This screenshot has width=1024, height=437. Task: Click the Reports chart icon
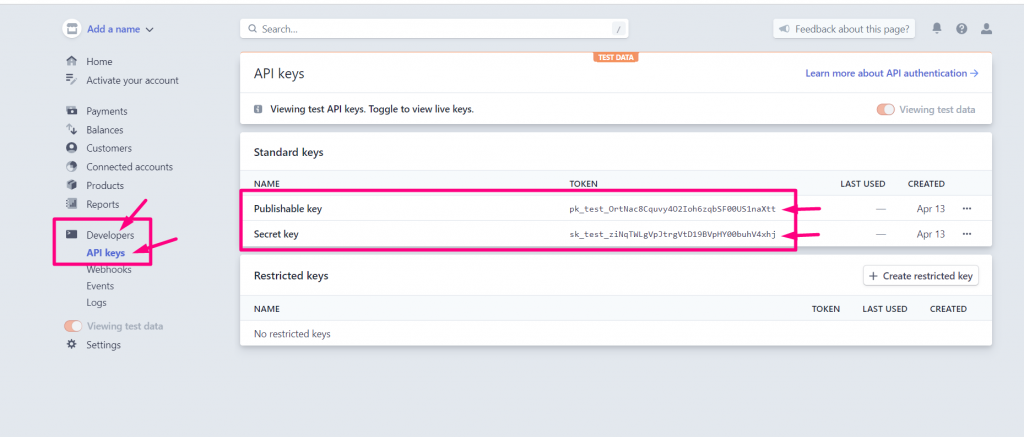[x=72, y=204]
